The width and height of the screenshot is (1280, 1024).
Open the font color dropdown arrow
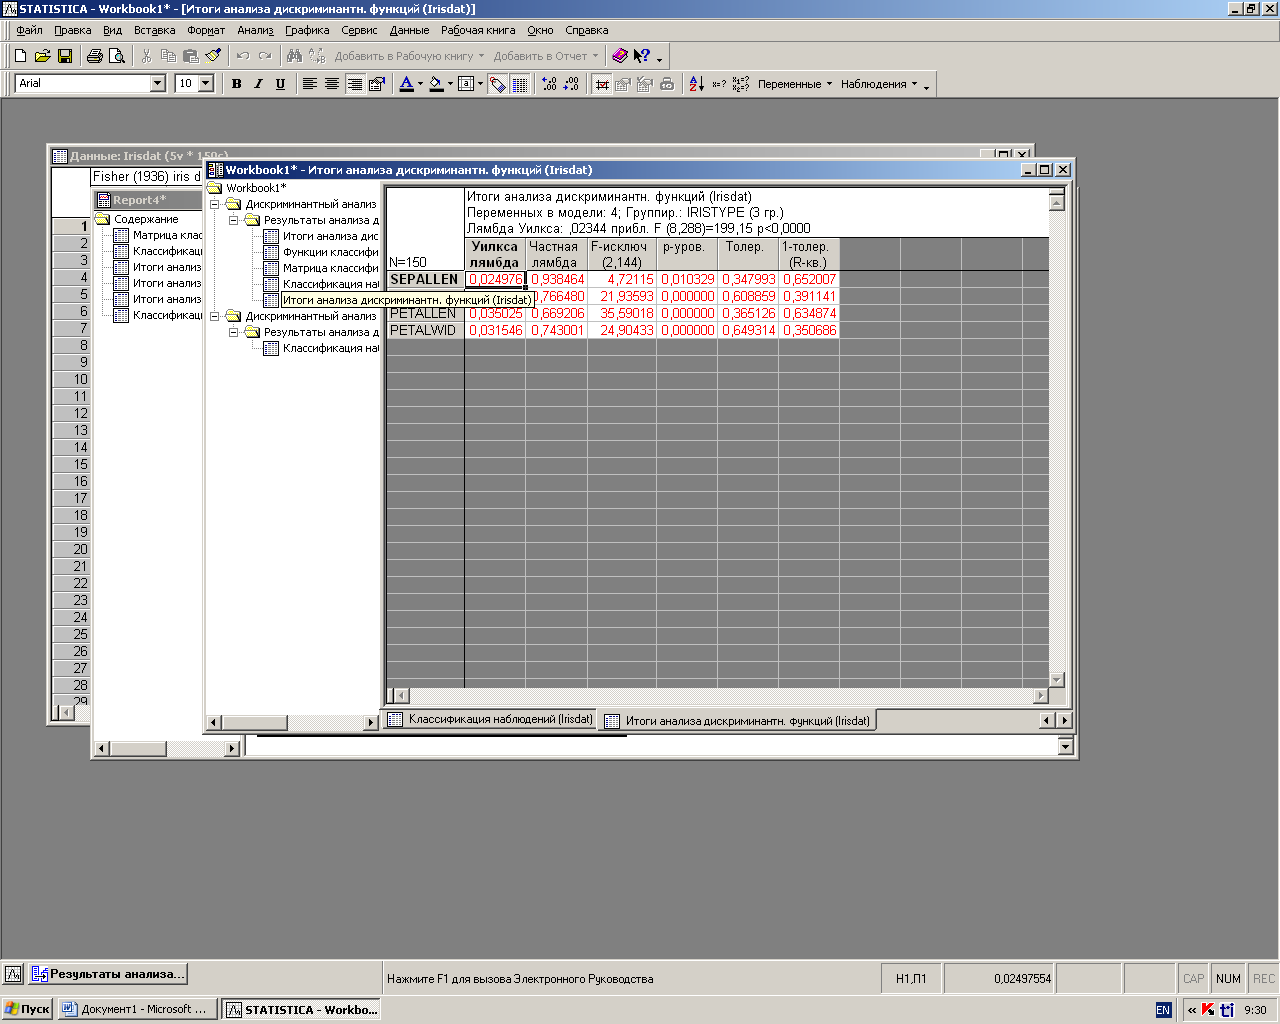click(x=420, y=84)
